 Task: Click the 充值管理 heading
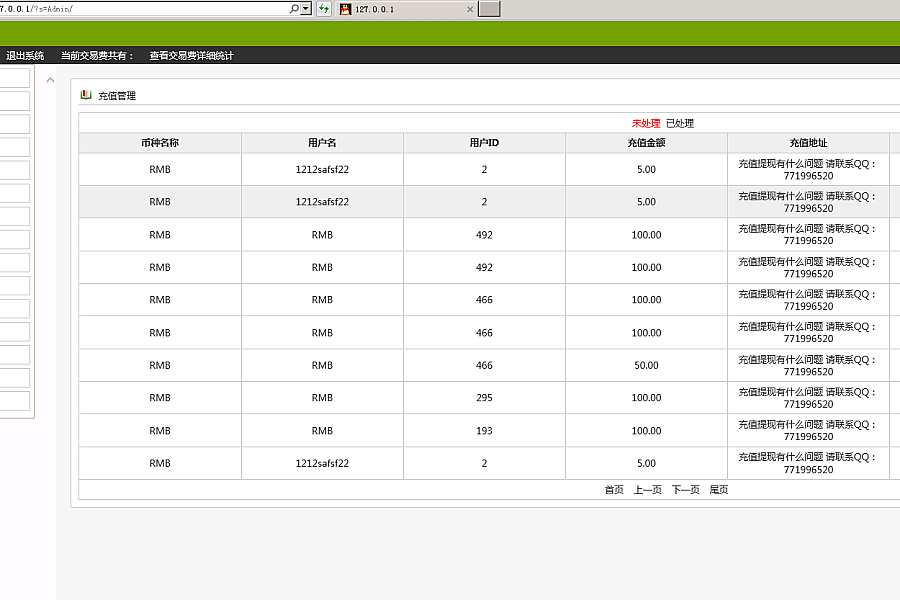(x=117, y=96)
